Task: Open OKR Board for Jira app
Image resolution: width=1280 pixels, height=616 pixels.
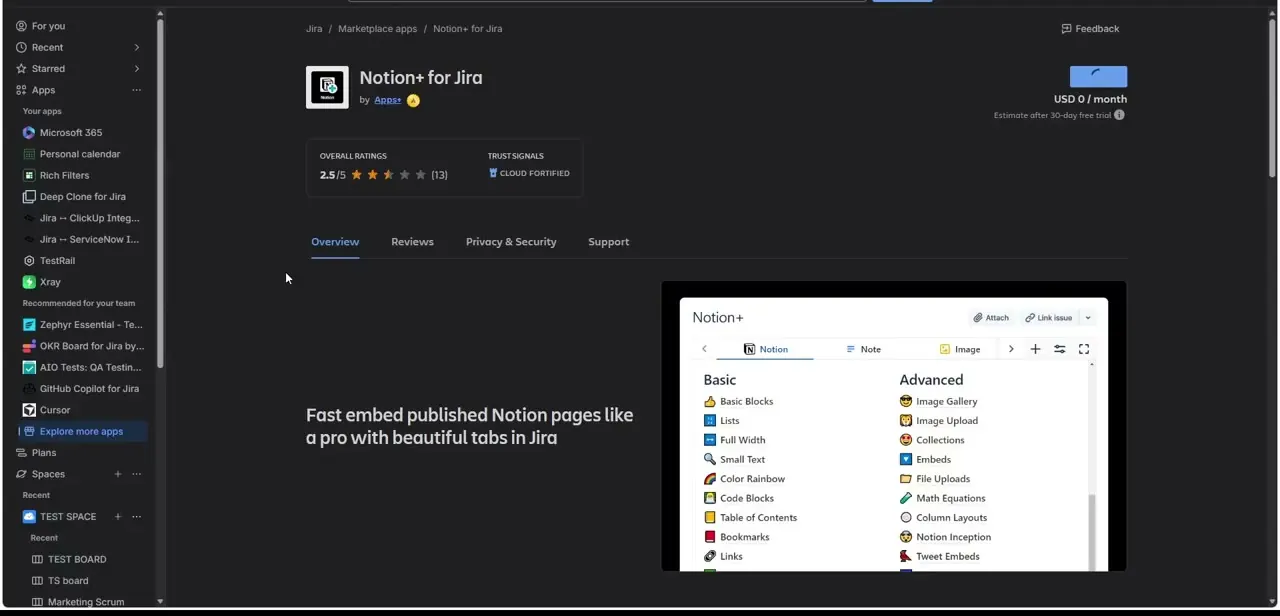Action: click(84, 346)
